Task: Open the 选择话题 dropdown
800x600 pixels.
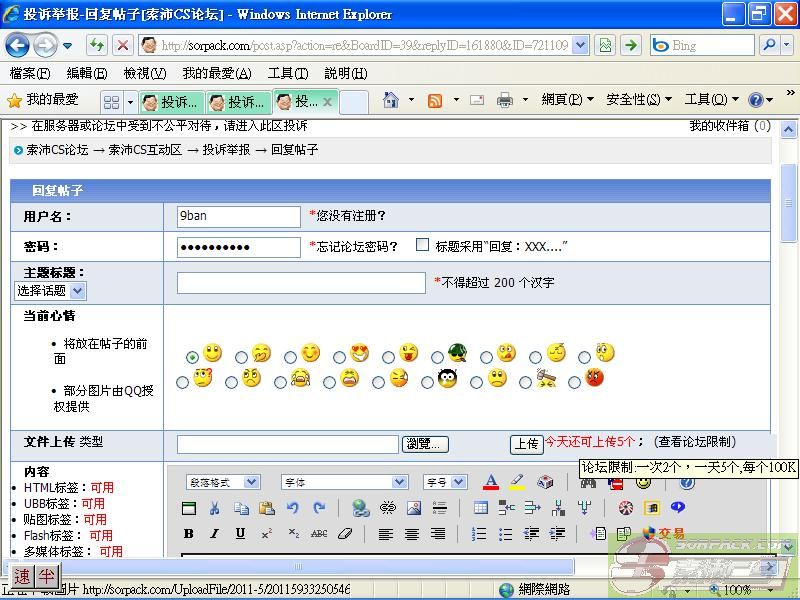Action: pos(50,291)
